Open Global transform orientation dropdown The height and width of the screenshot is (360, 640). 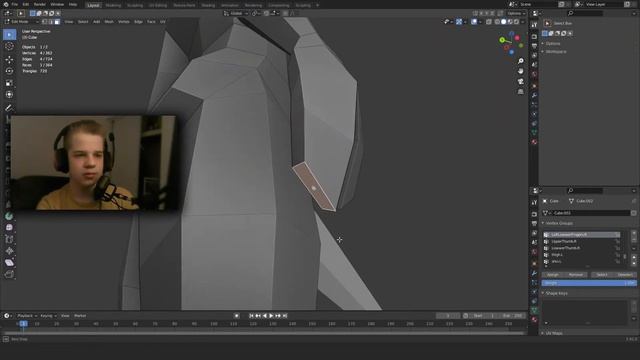(x=236, y=13)
